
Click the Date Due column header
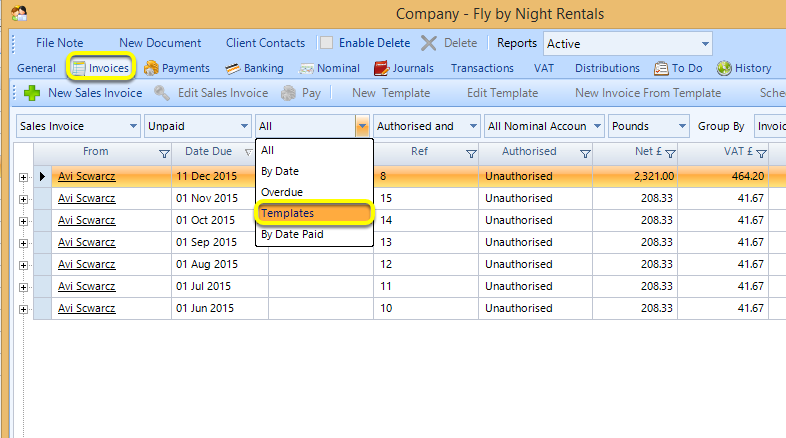pos(208,151)
